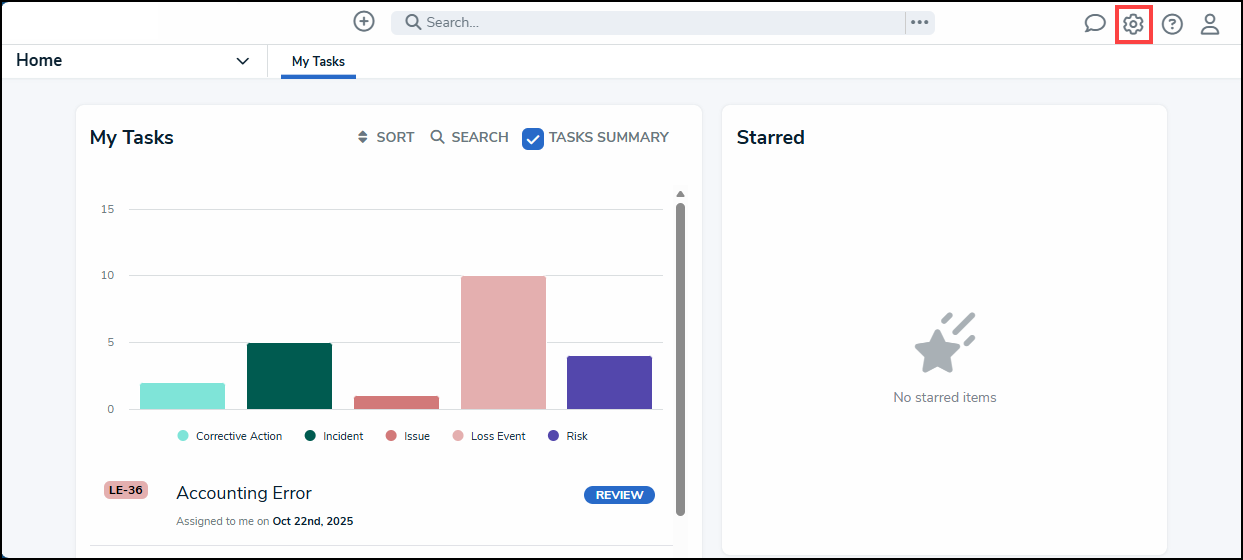Toggle the Corrective Action legend item

point(230,436)
